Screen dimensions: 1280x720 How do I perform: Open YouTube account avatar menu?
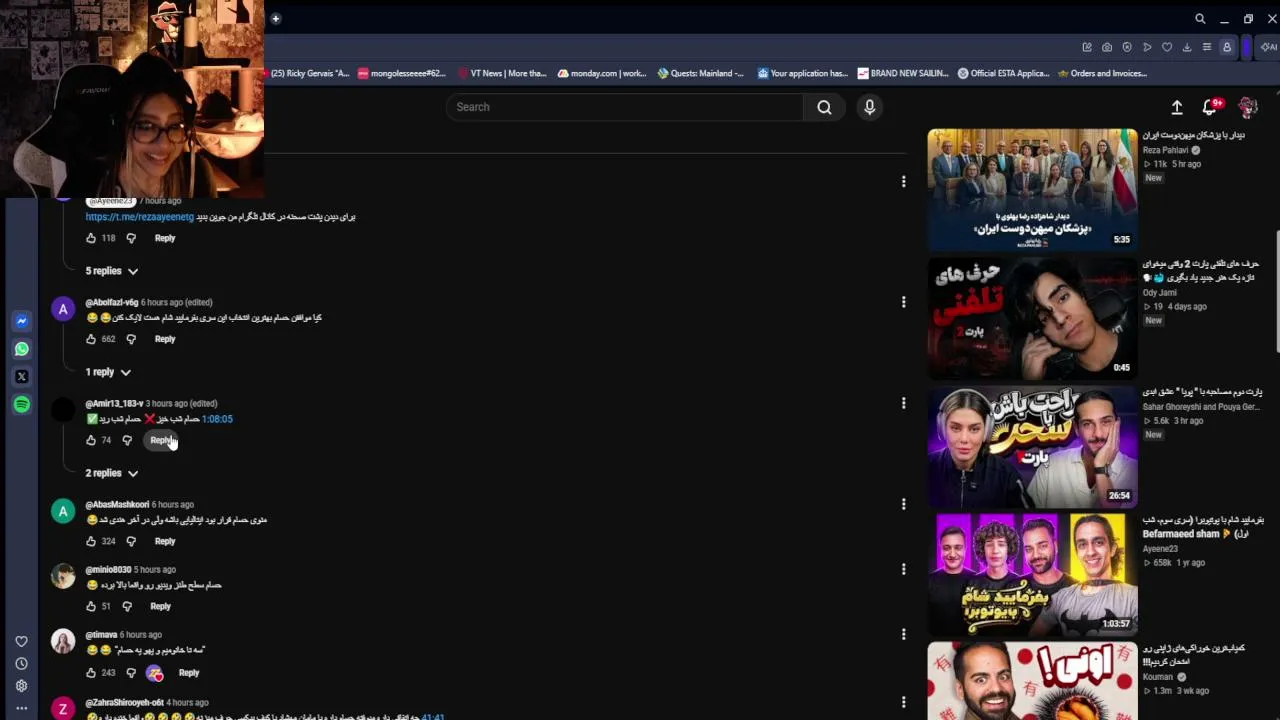pos(1248,107)
